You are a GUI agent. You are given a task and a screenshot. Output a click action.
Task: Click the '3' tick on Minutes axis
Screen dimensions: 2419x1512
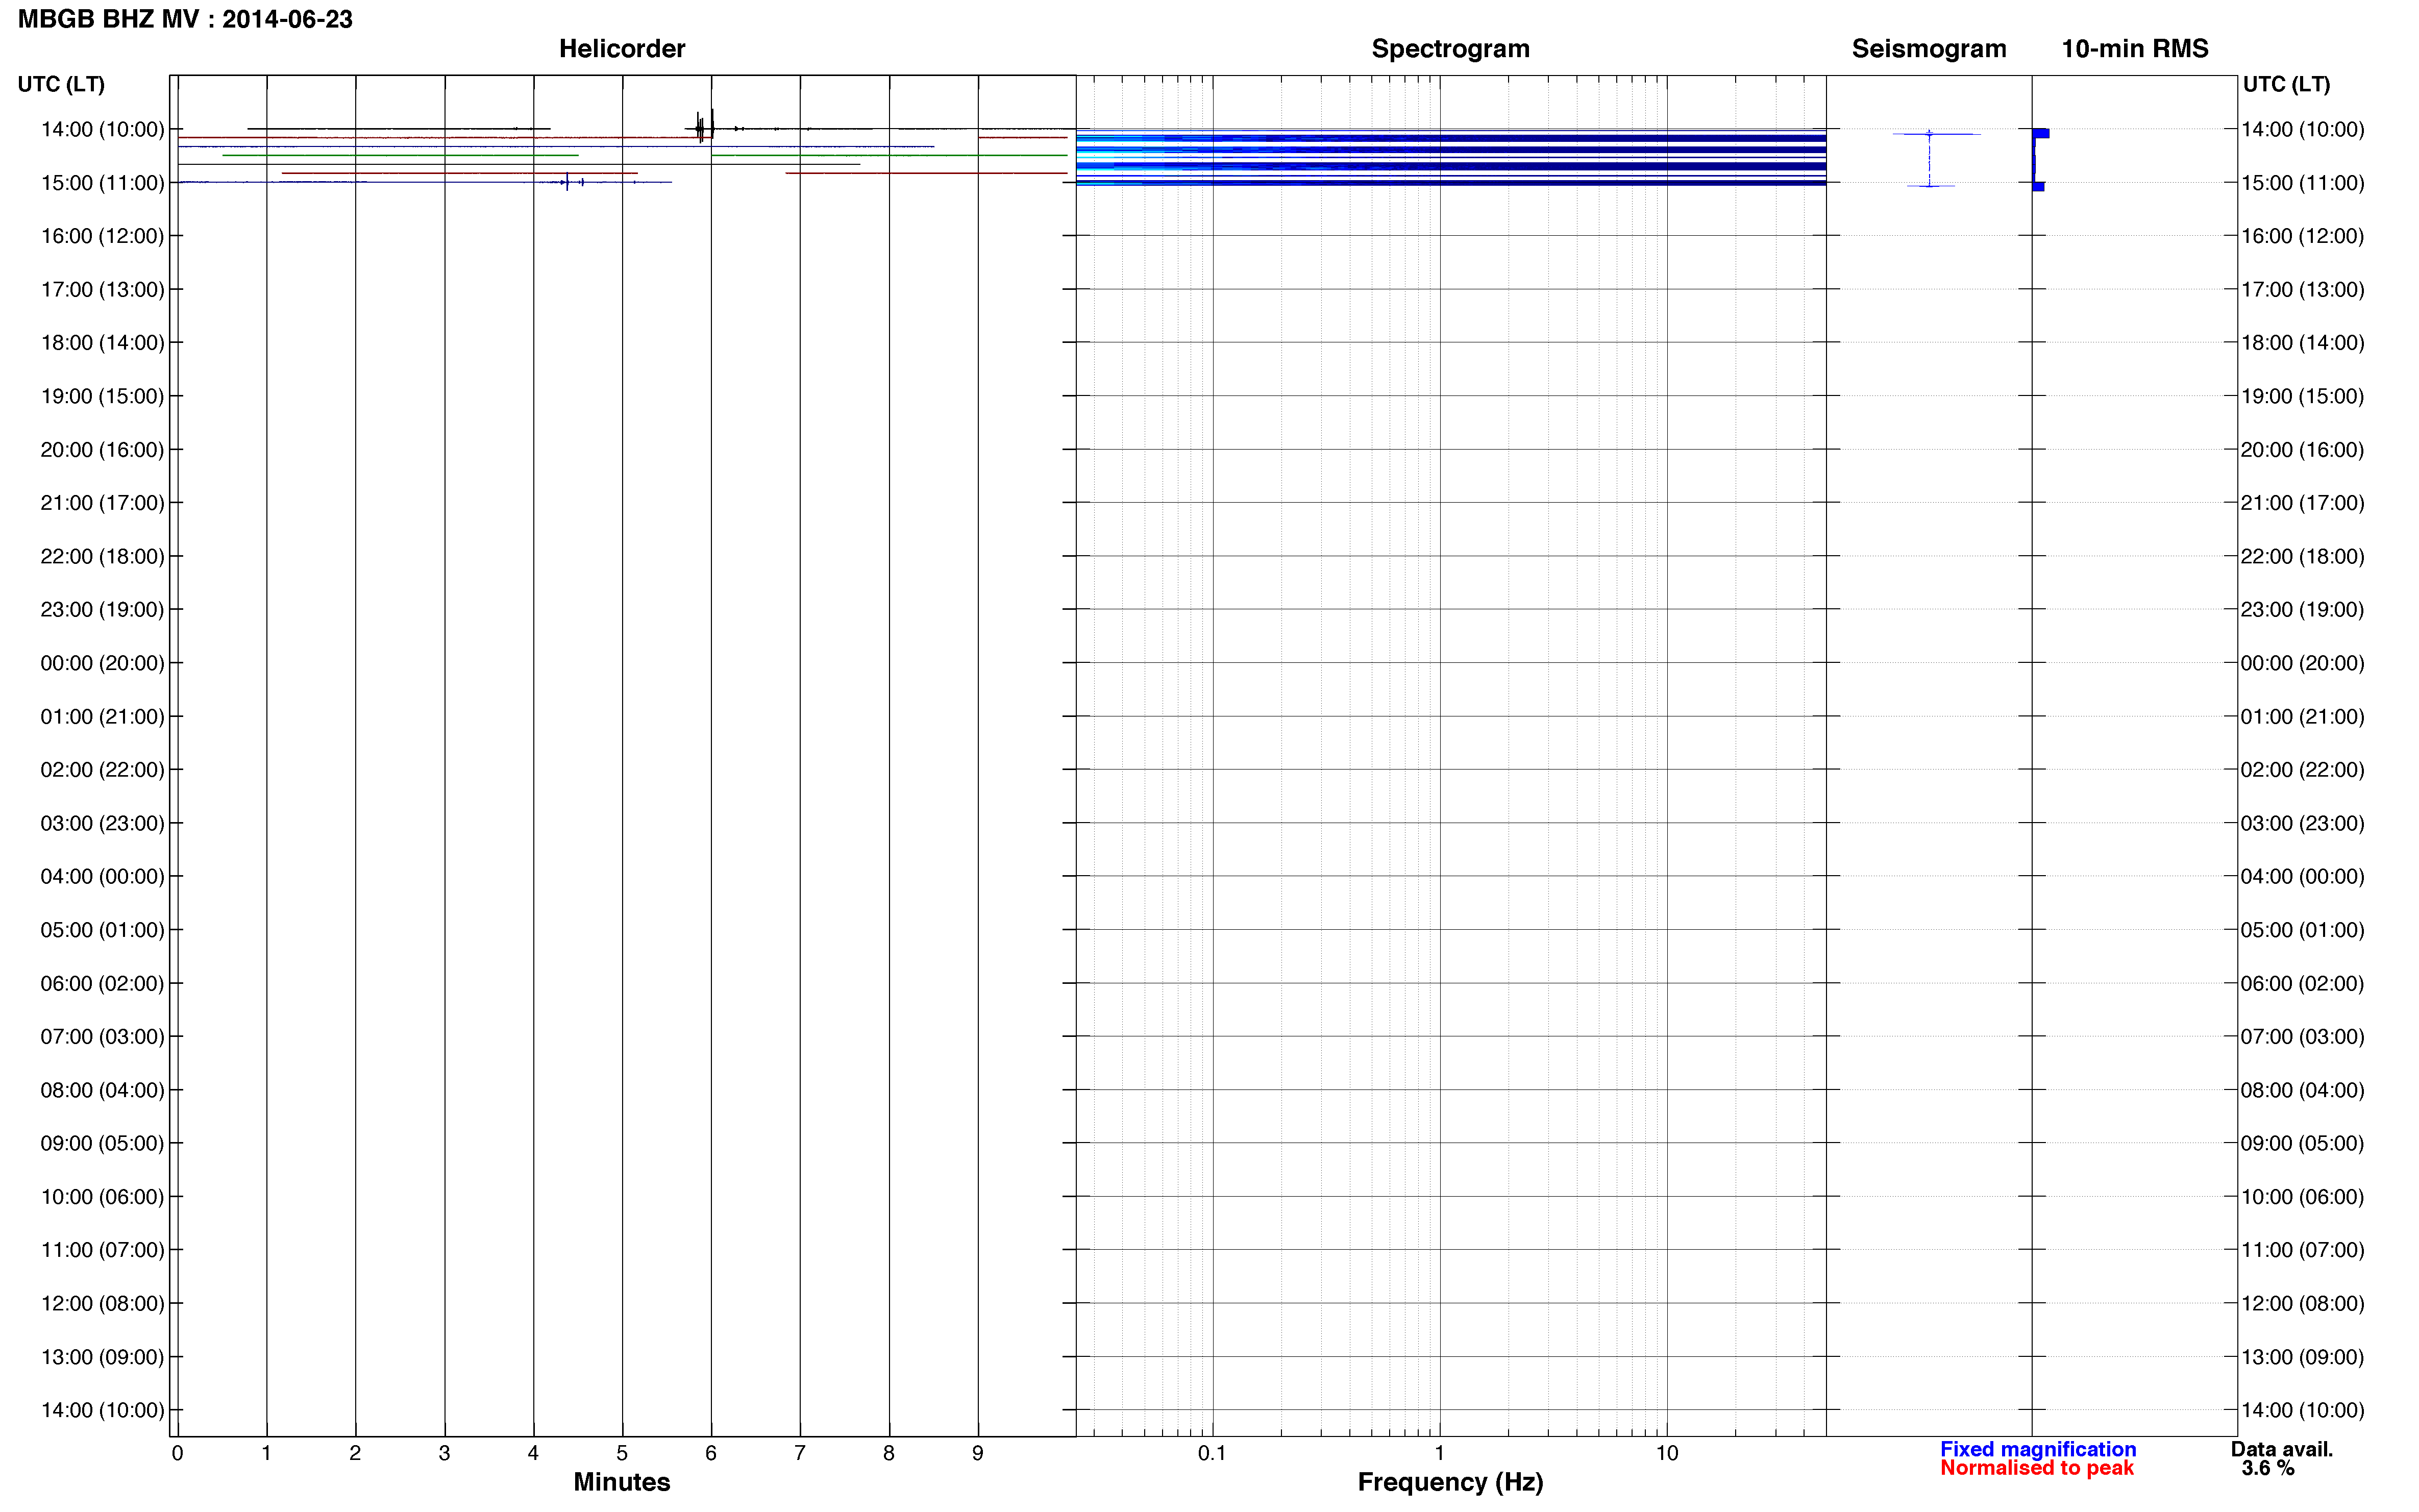(x=444, y=1453)
